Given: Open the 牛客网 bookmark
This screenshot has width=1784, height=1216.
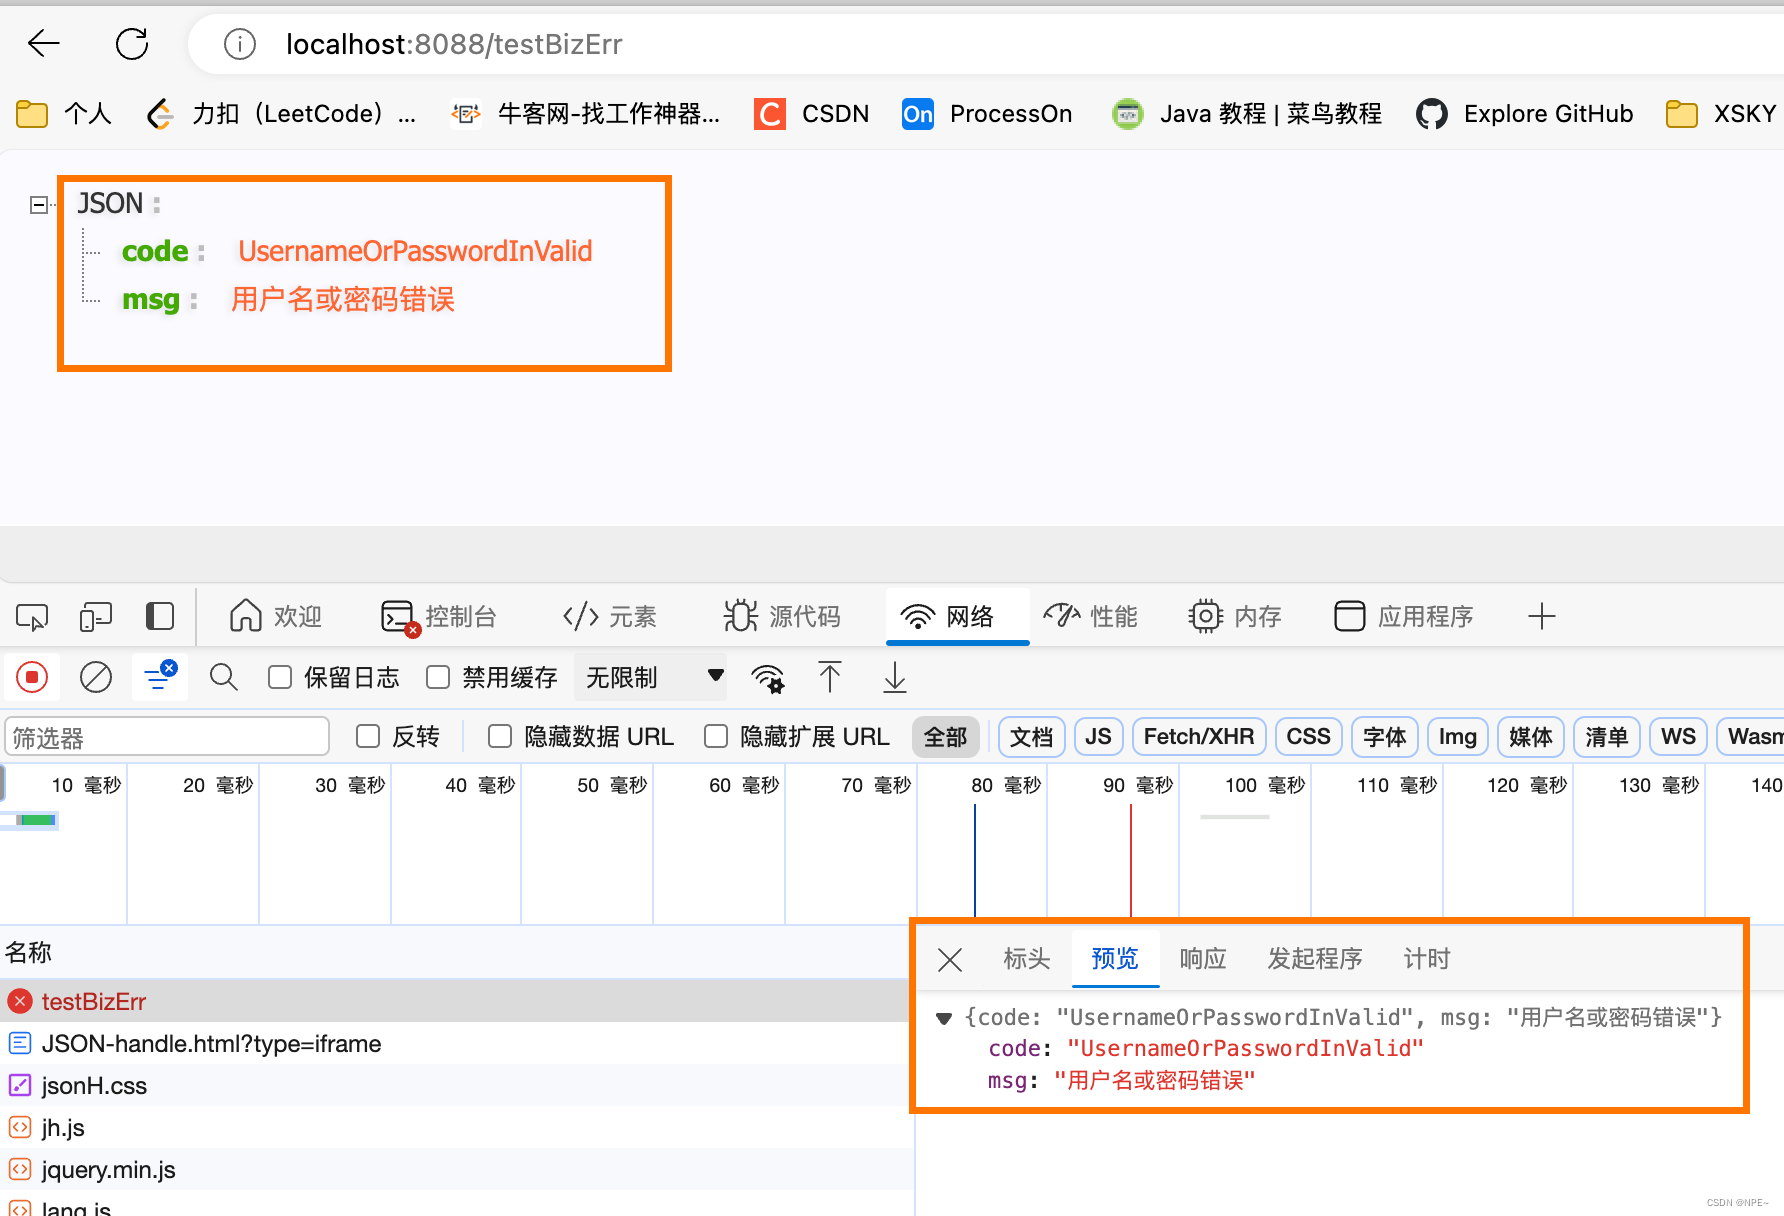Looking at the screenshot, I should pos(585,114).
